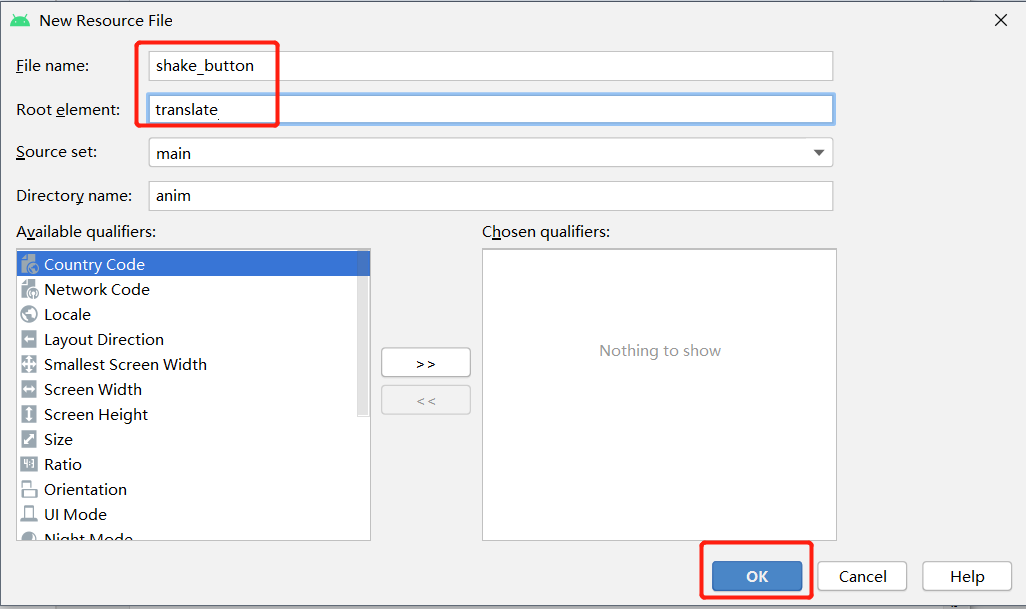Close the New Resource File dialog

point(1000,20)
